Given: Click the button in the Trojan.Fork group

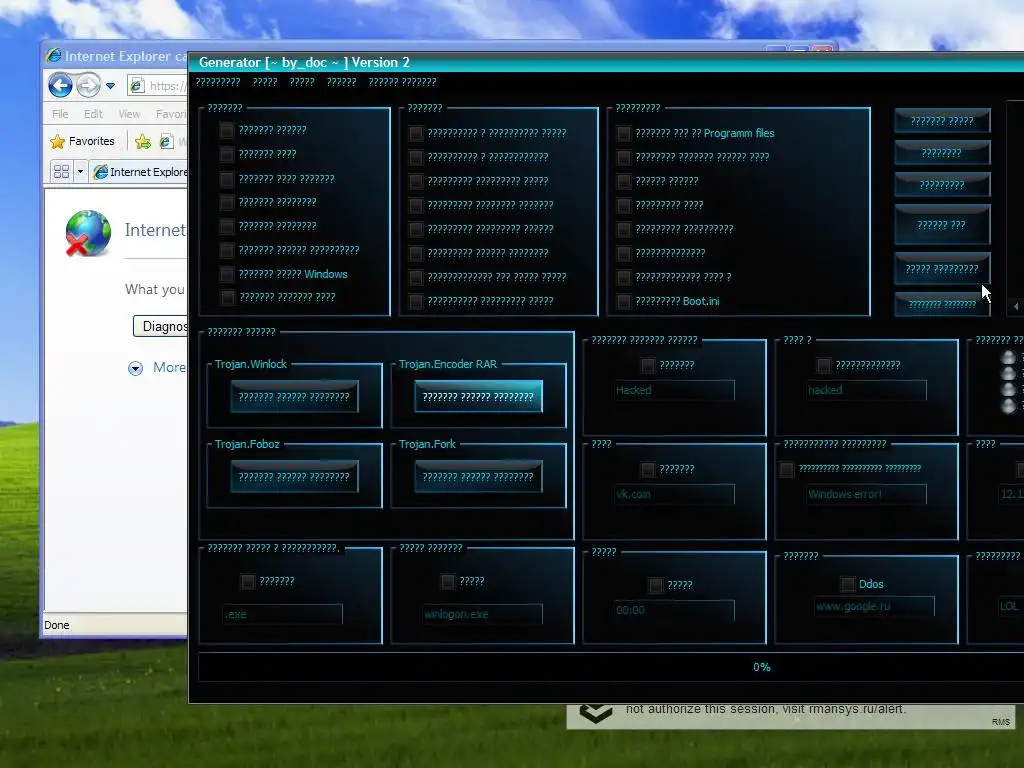Looking at the screenshot, I should point(478,477).
